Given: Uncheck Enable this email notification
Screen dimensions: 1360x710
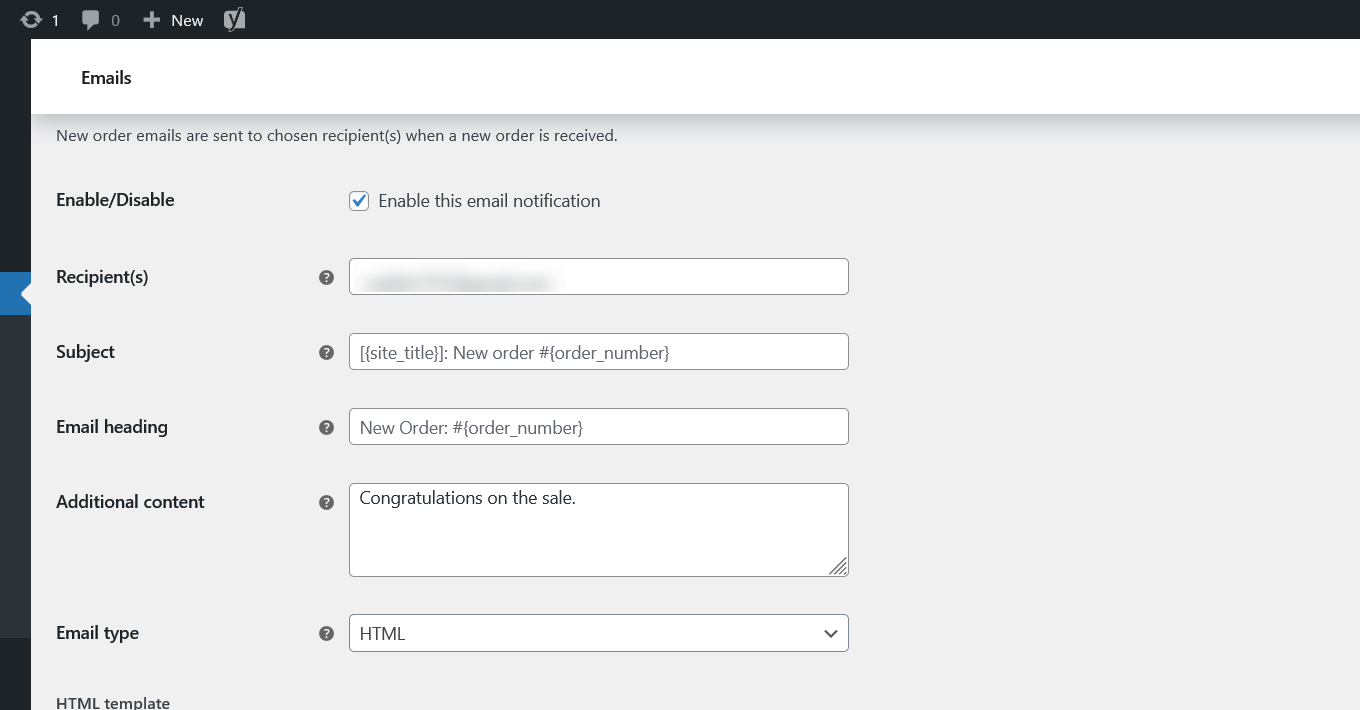Looking at the screenshot, I should tap(358, 200).
